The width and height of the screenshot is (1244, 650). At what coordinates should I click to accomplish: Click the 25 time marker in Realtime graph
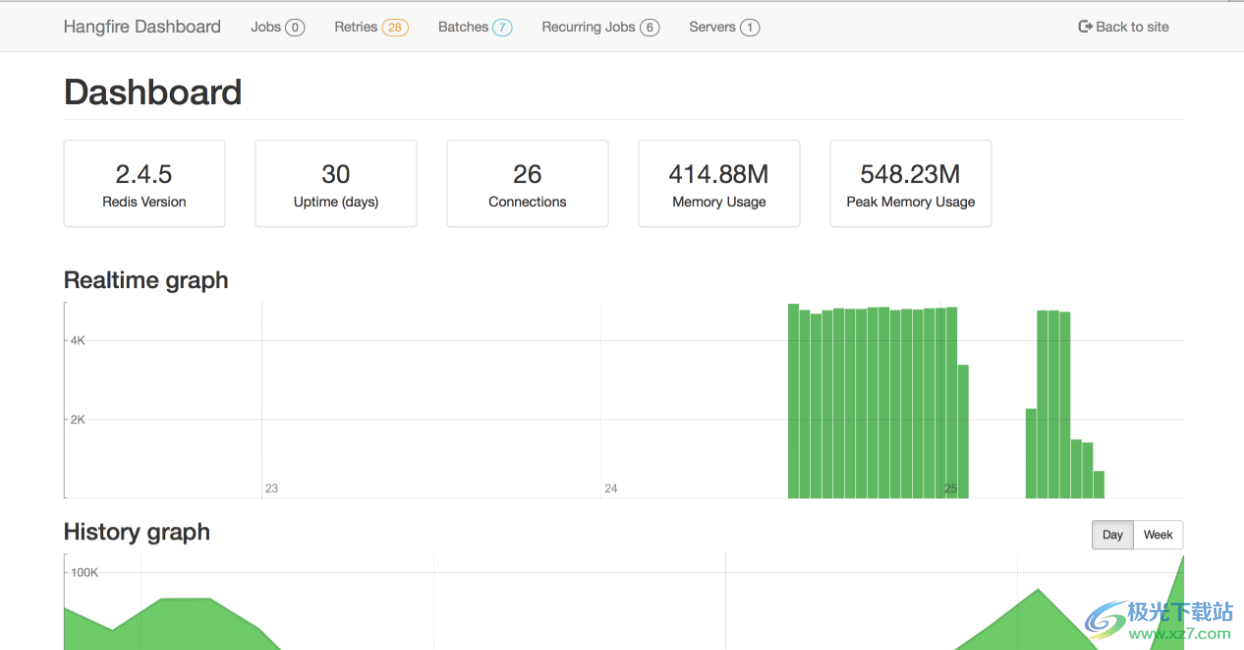(x=951, y=489)
